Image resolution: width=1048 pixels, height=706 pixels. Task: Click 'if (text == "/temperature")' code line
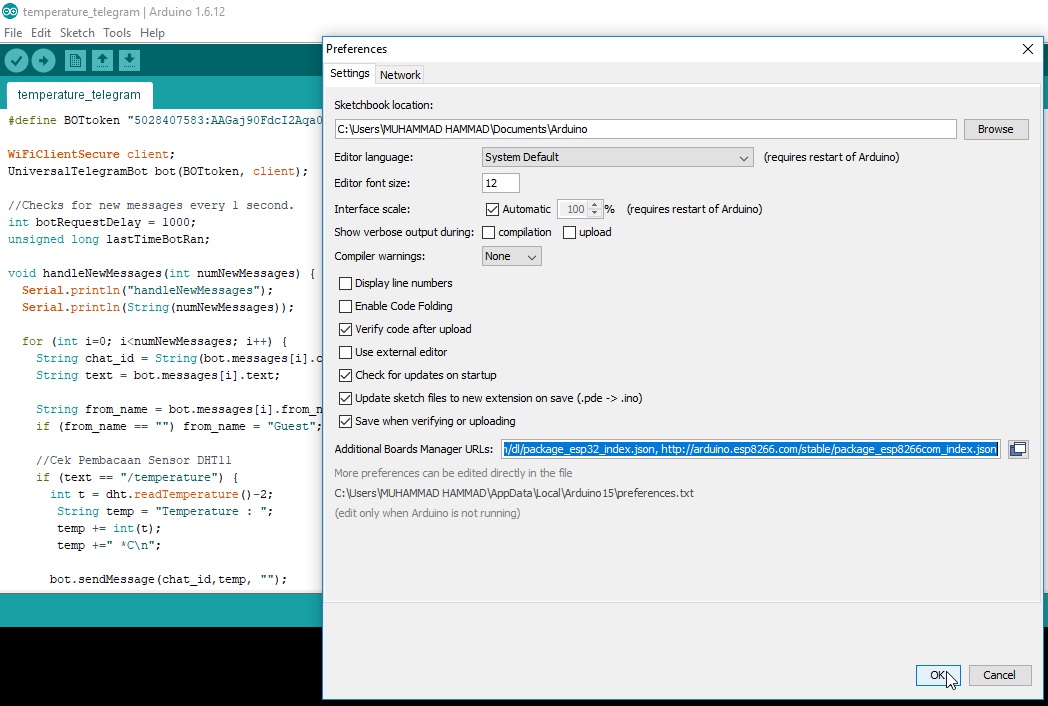coord(137,477)
